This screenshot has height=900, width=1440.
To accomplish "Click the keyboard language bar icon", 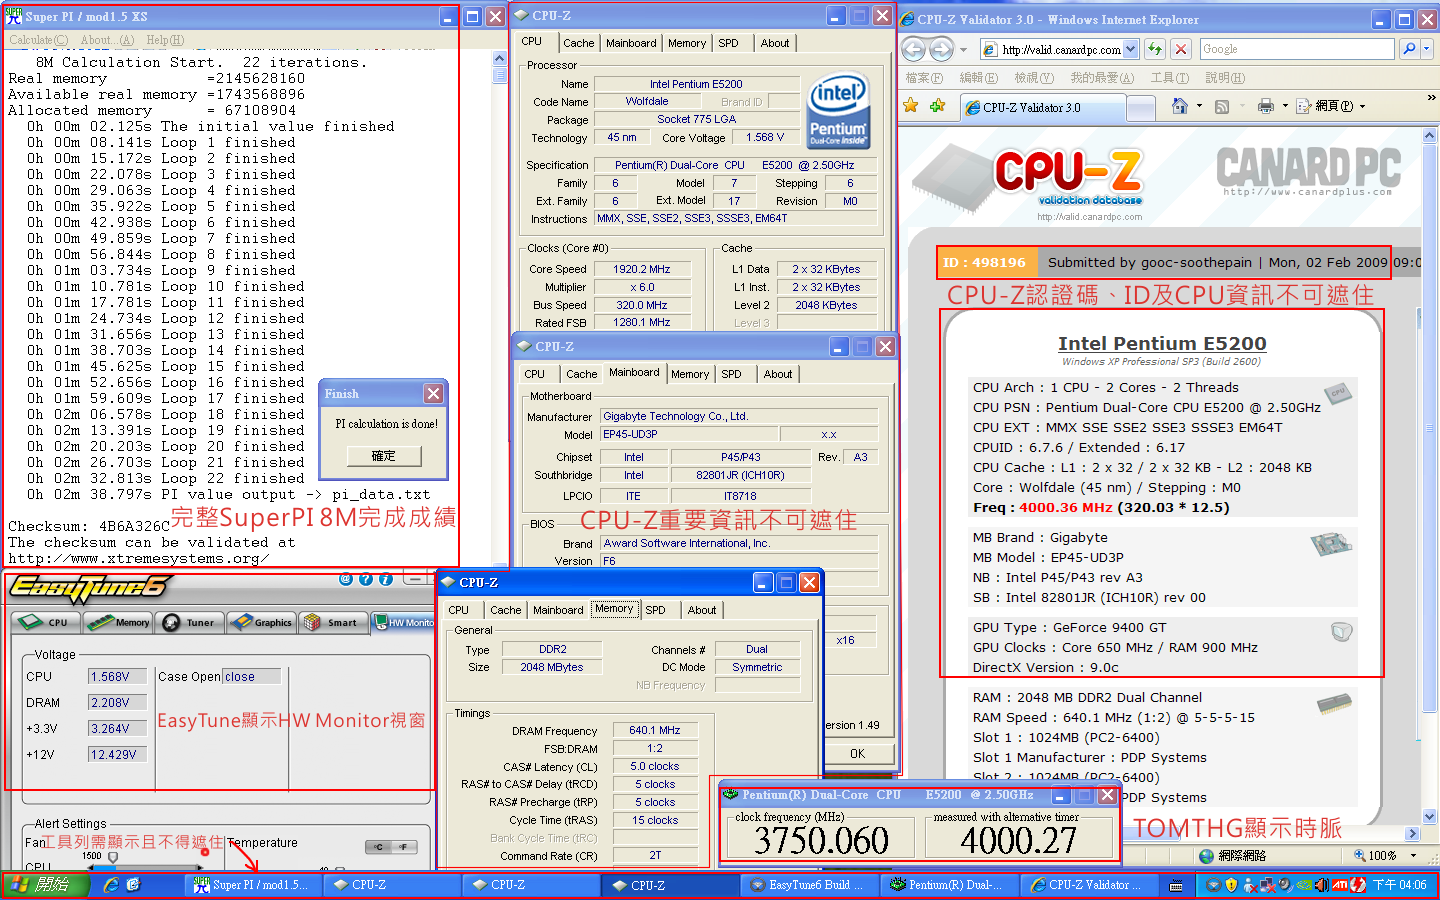I will pyautogui.click(x=1176, y=886).
